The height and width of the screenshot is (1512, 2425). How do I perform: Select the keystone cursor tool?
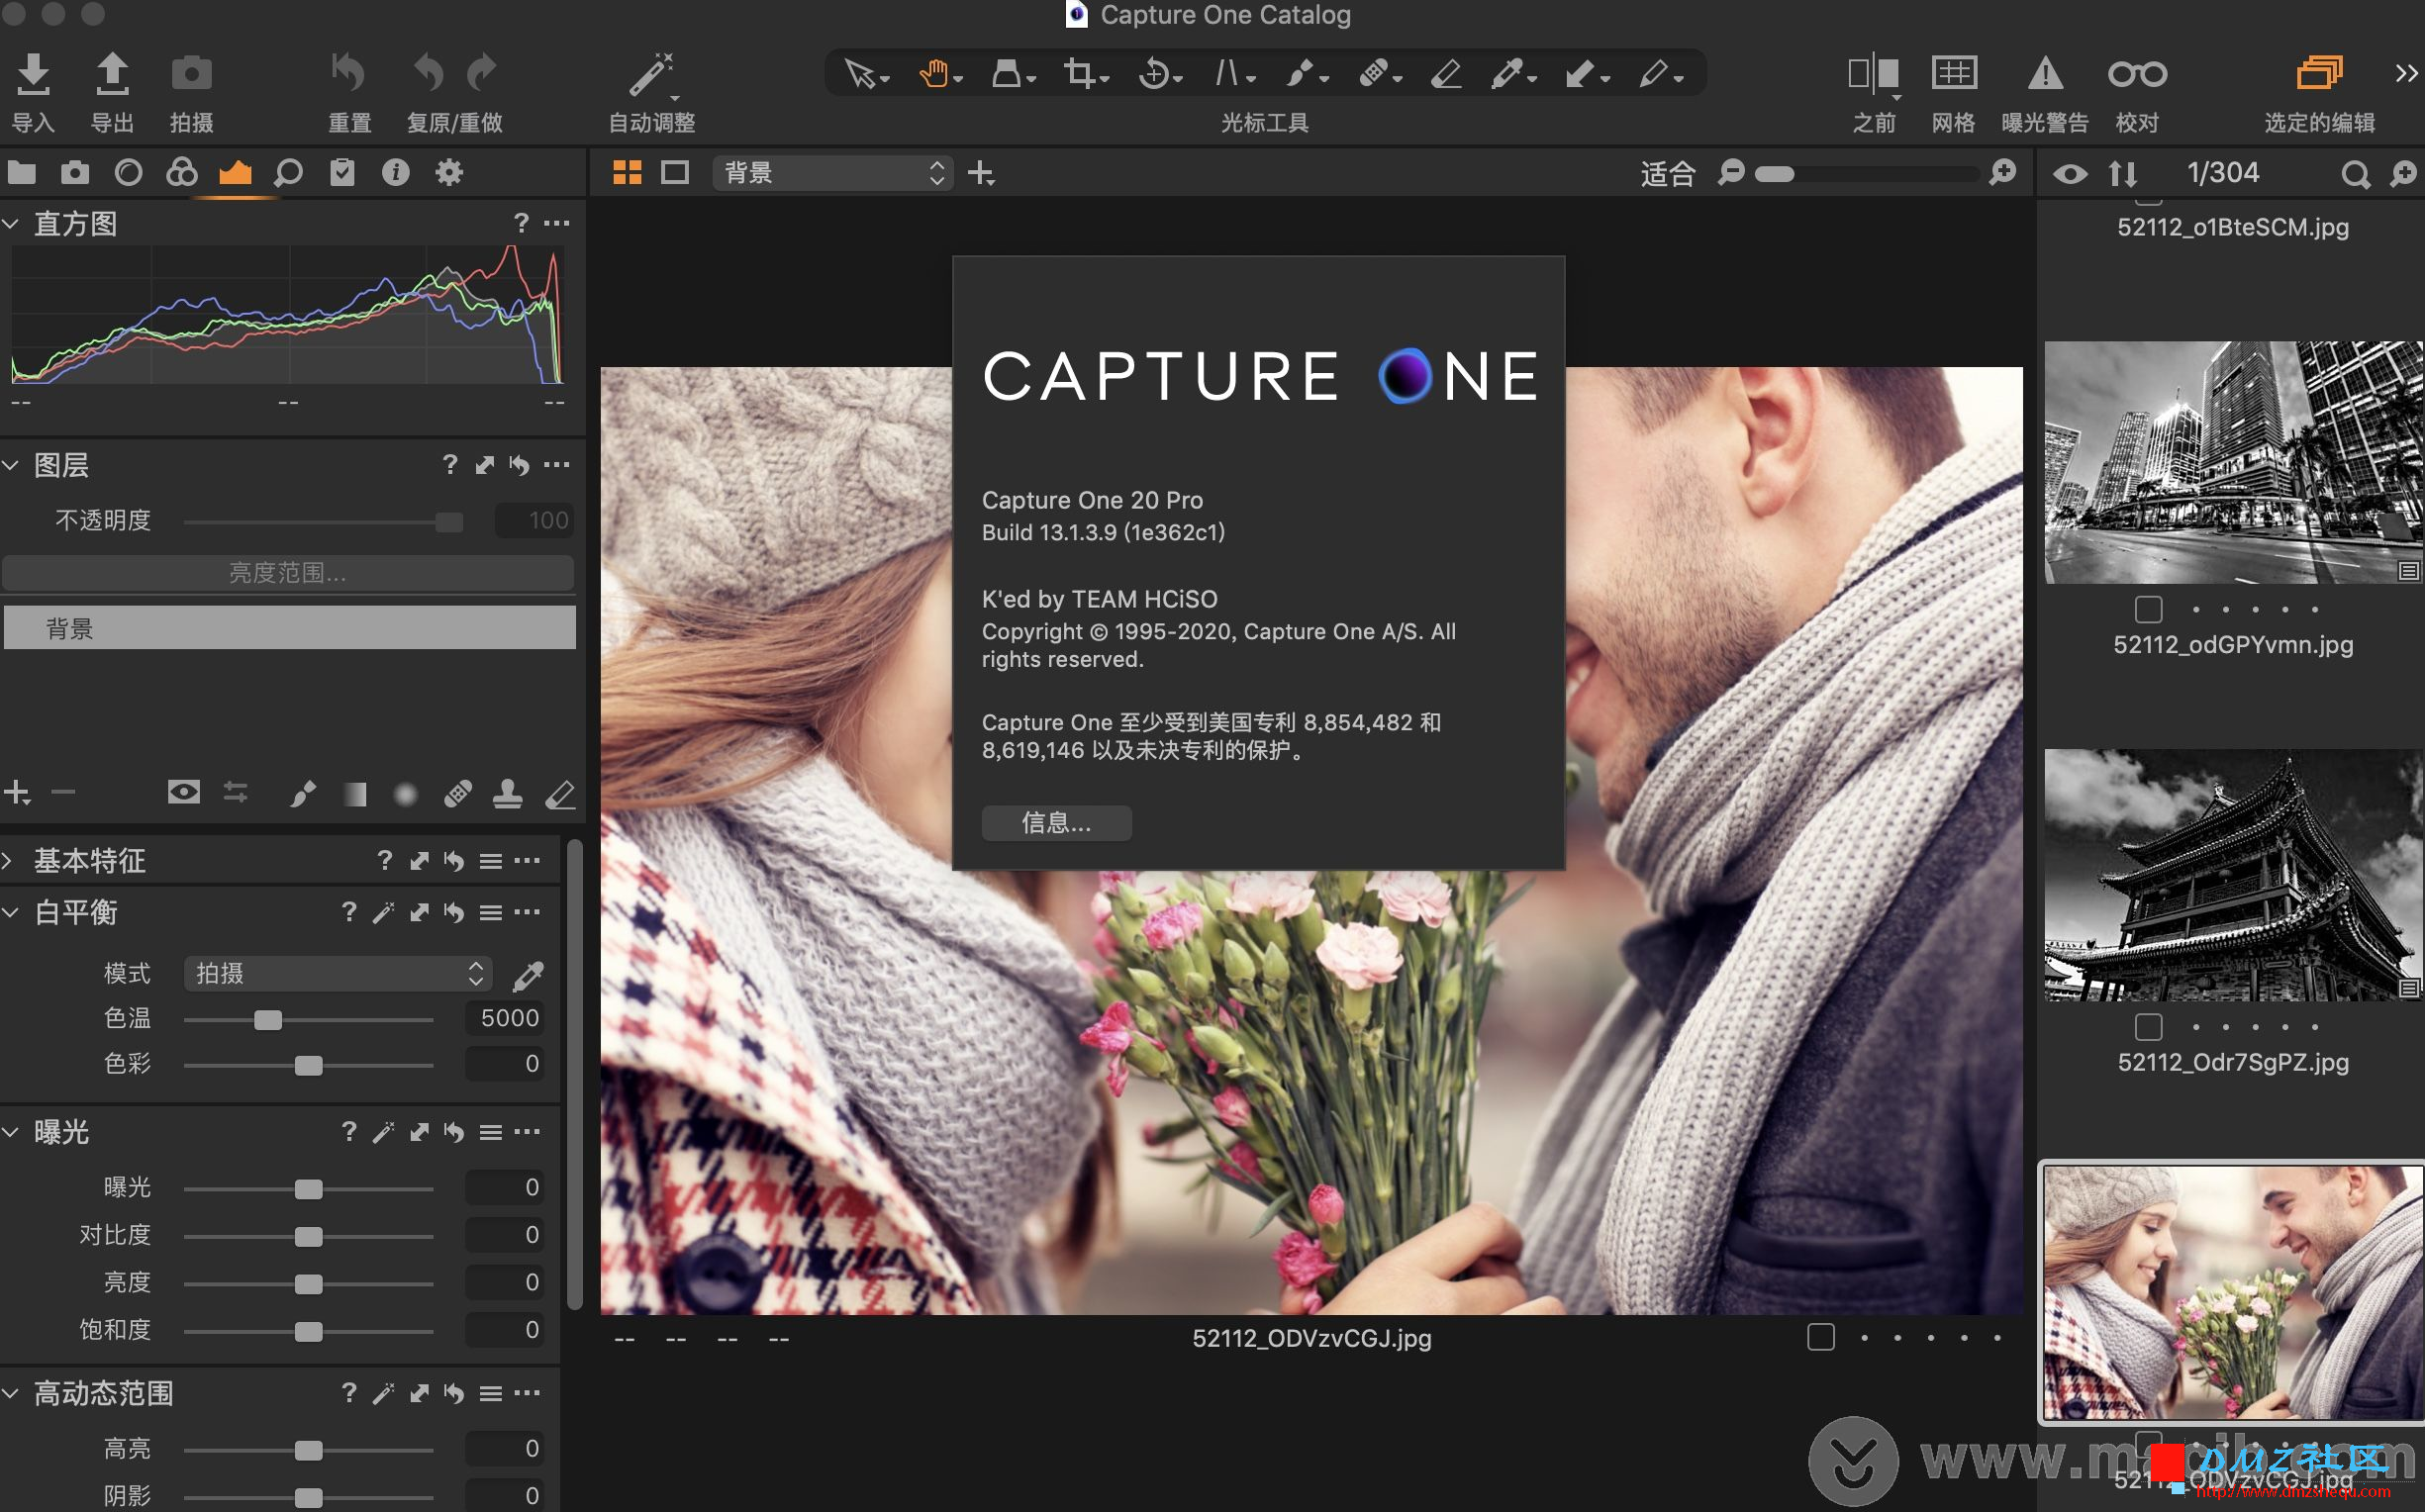[1228, 73]
